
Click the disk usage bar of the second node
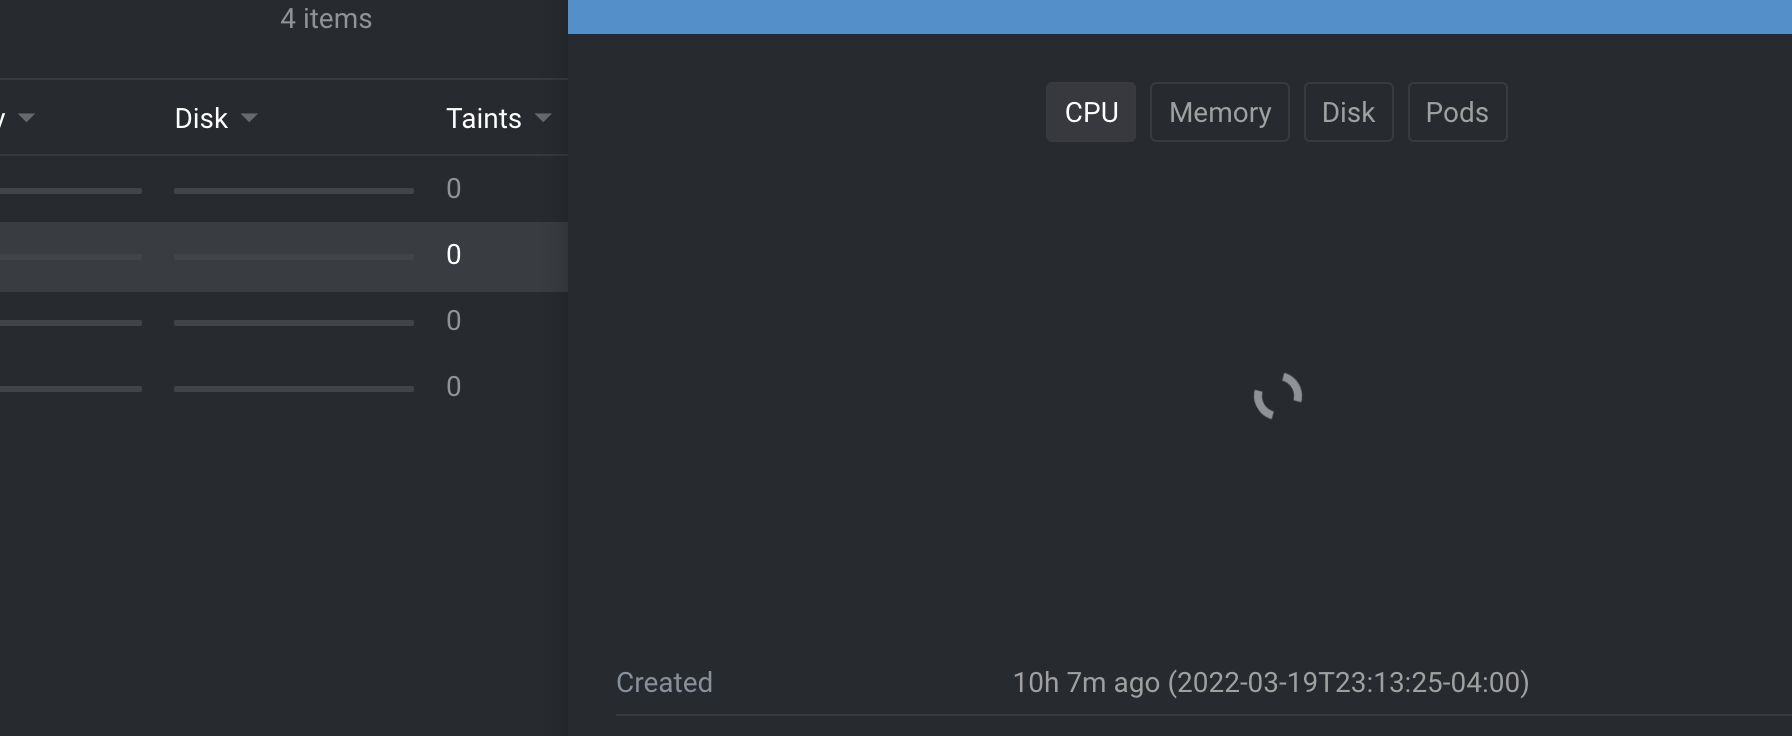(x=293, y=256)
